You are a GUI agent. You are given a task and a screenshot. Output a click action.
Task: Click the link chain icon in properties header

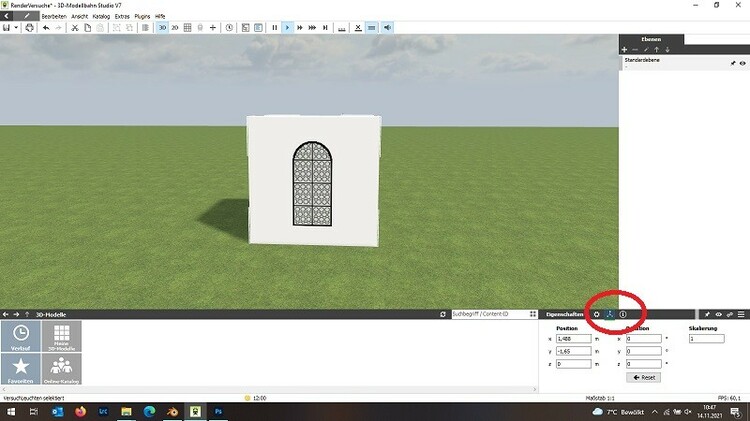[729, 314]
